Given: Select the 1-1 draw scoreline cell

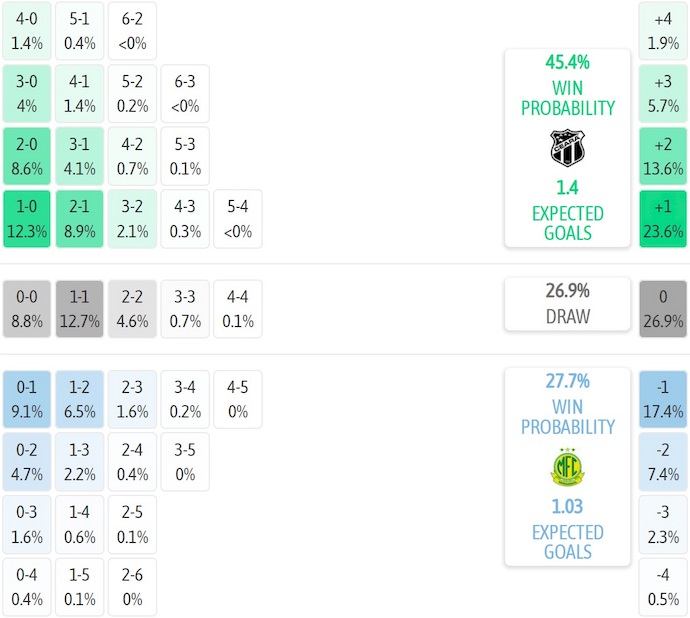Looking at the screenshot, I should click(79, 309).
